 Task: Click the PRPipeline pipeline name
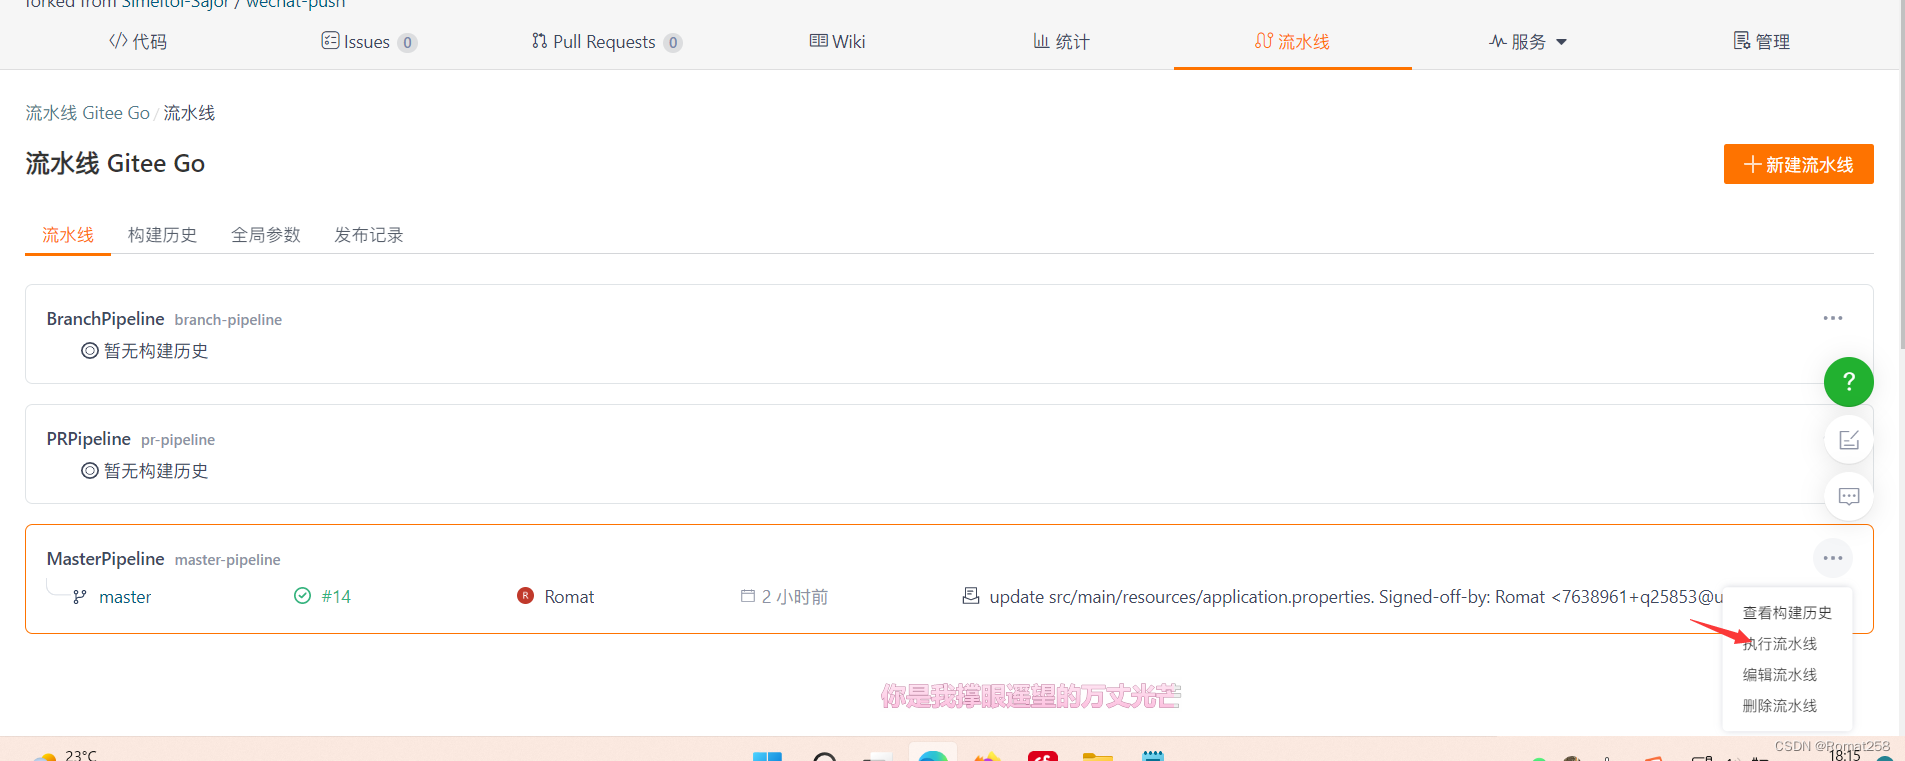88,439
